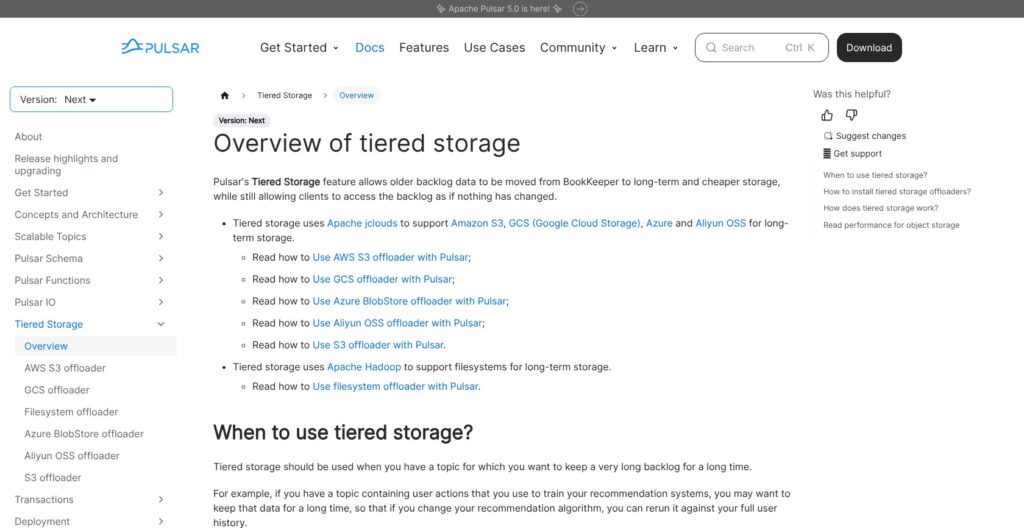Open S3 offloader sidebar page
This screenshot has height=528, width=1024.
click(x=53, y=478)
